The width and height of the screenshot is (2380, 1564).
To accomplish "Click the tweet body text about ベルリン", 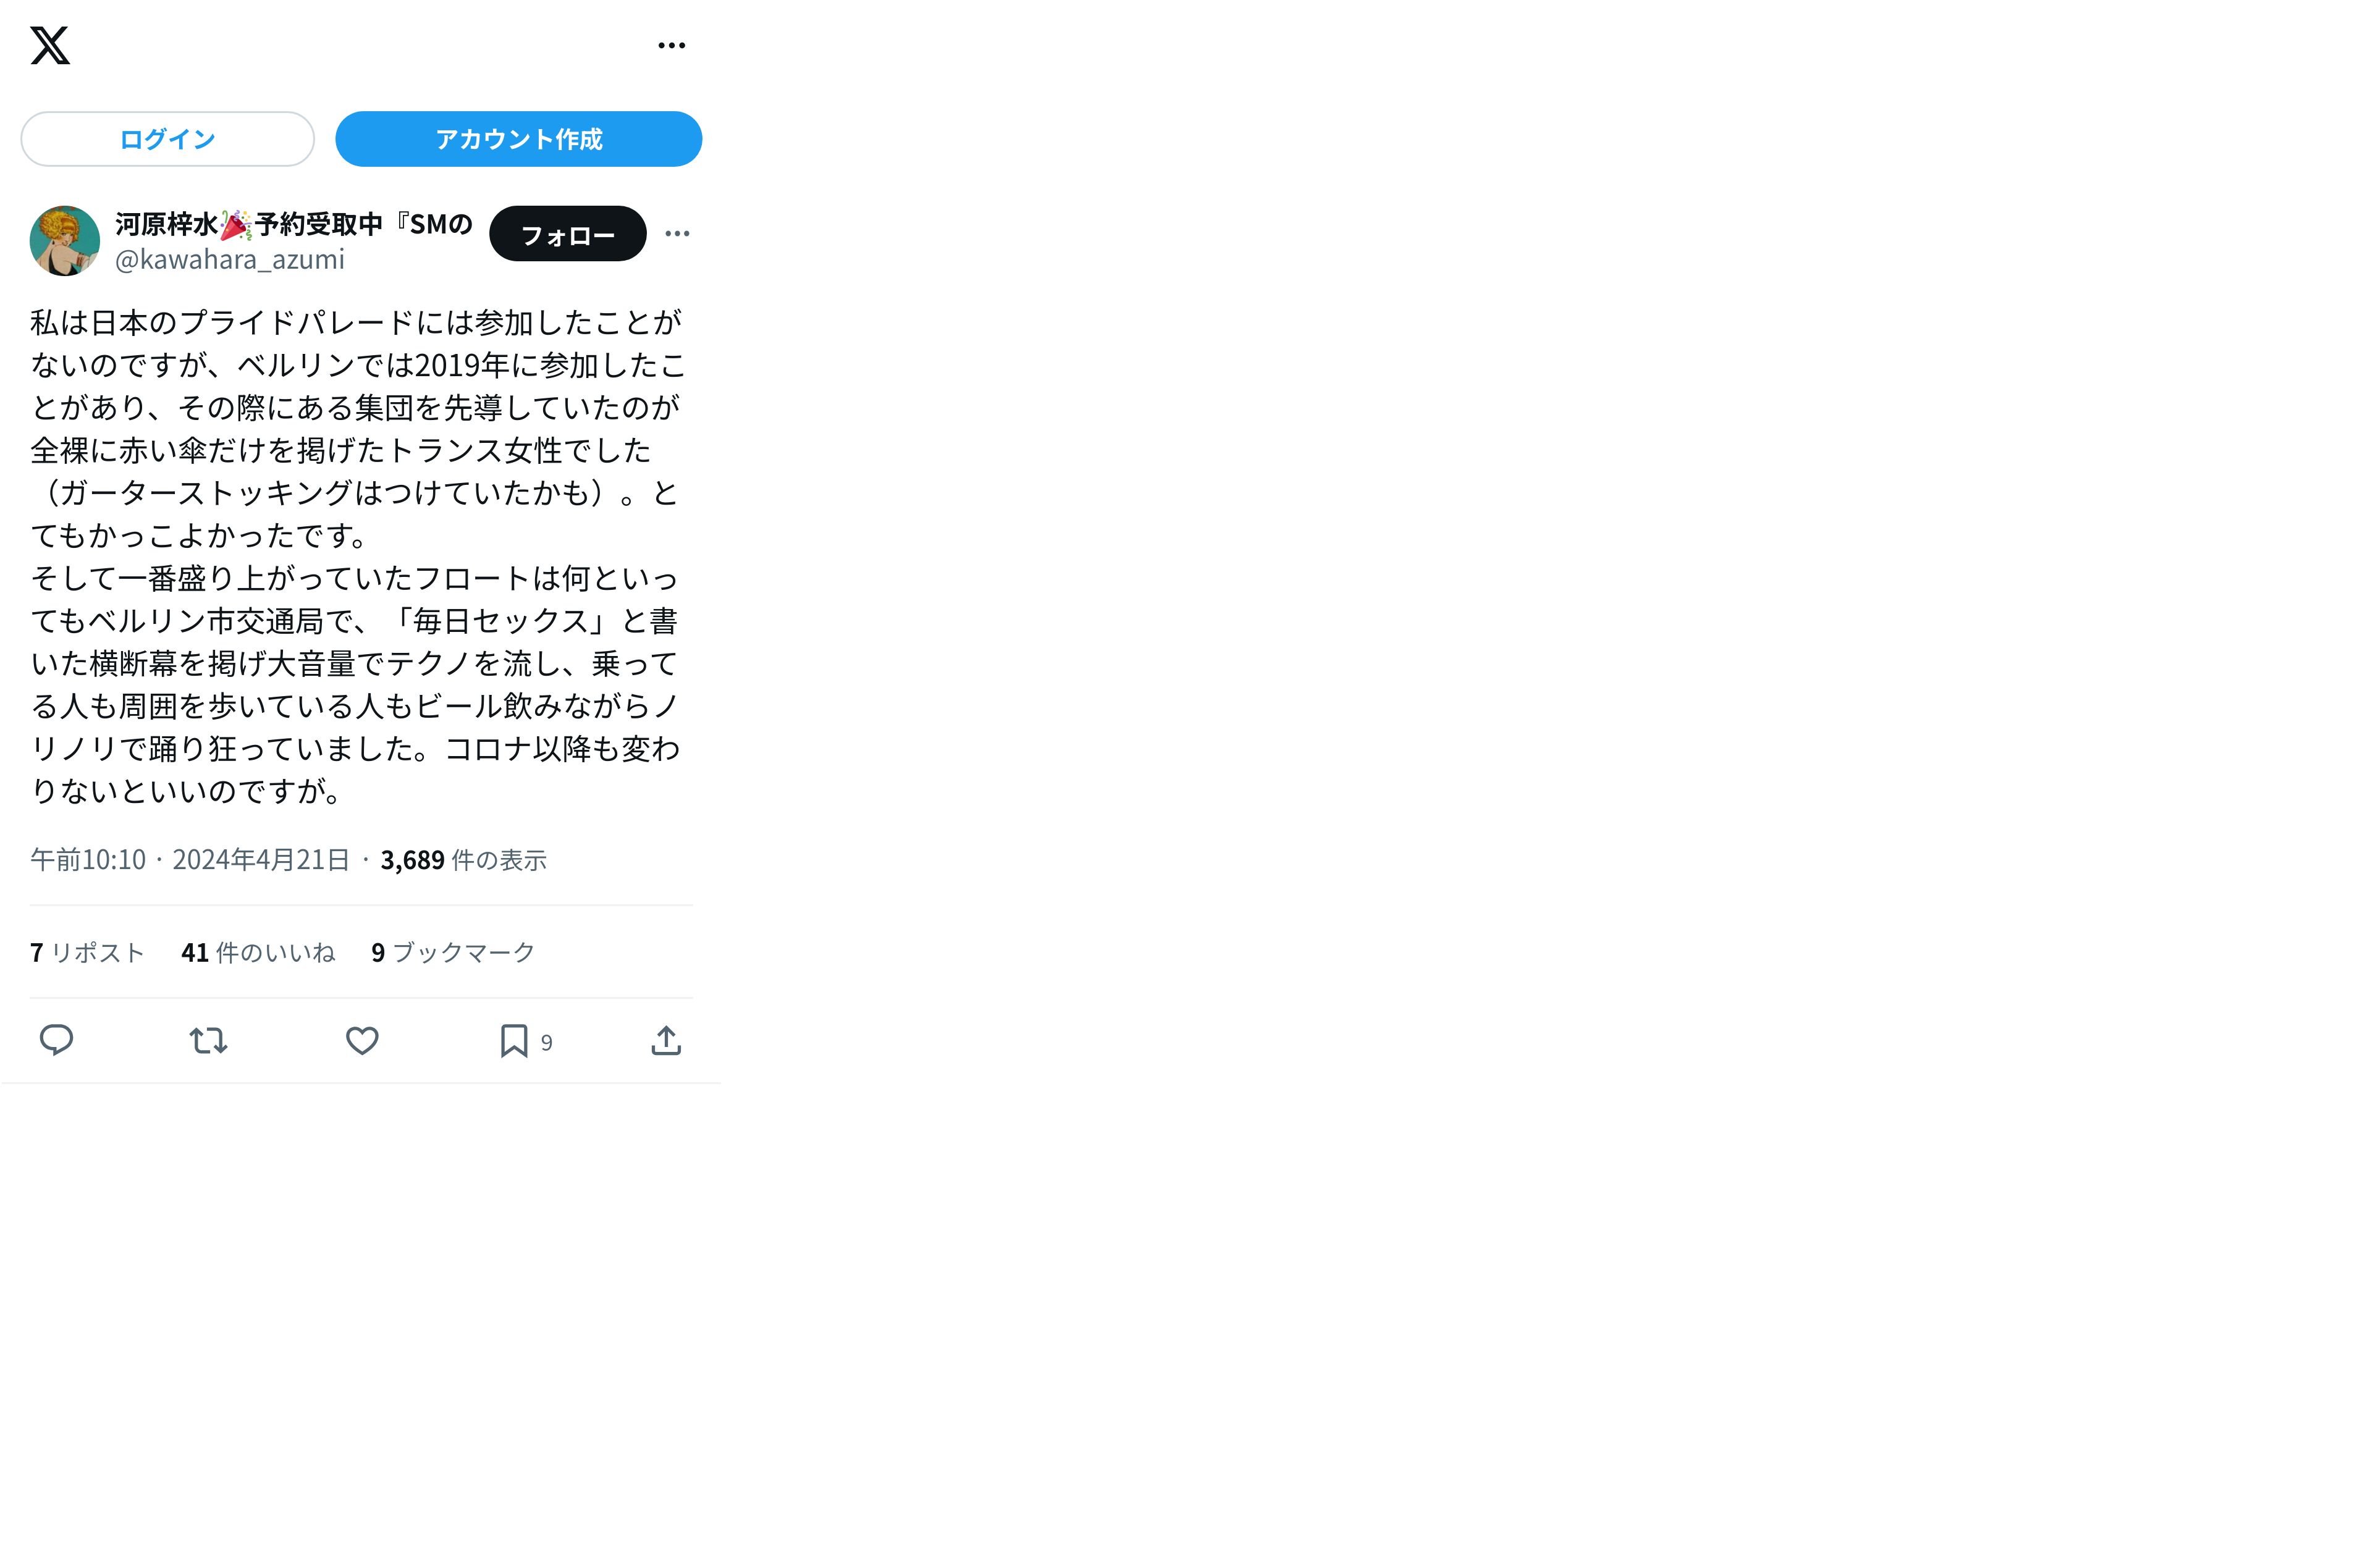I will (358, 556).
